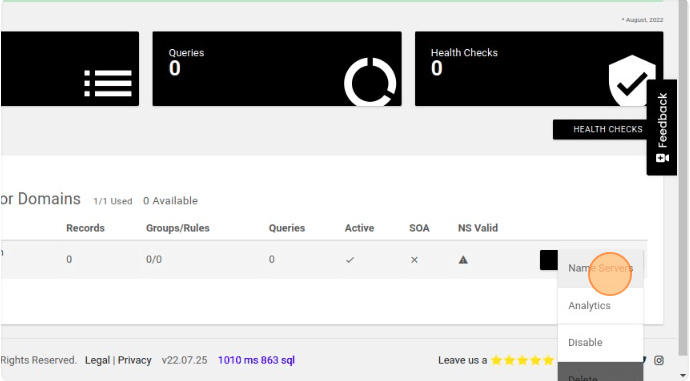Click the NS Valid warning triangle

463,260
